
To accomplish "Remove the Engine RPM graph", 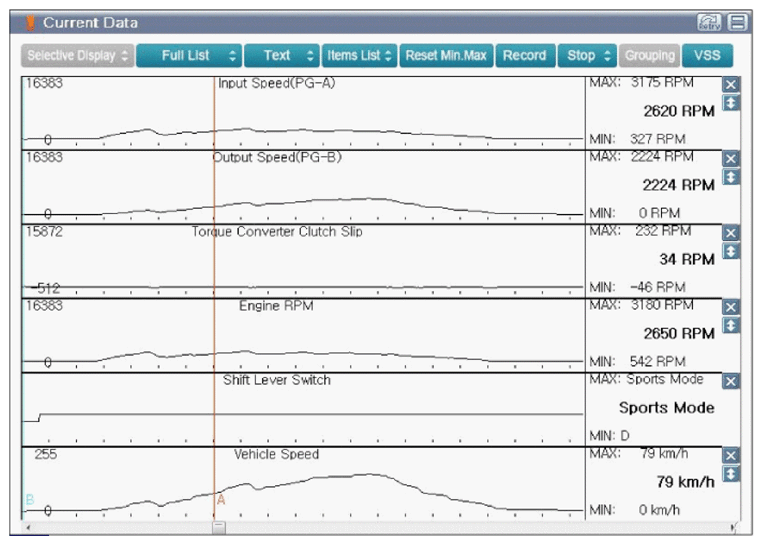I will click(730, 308).
